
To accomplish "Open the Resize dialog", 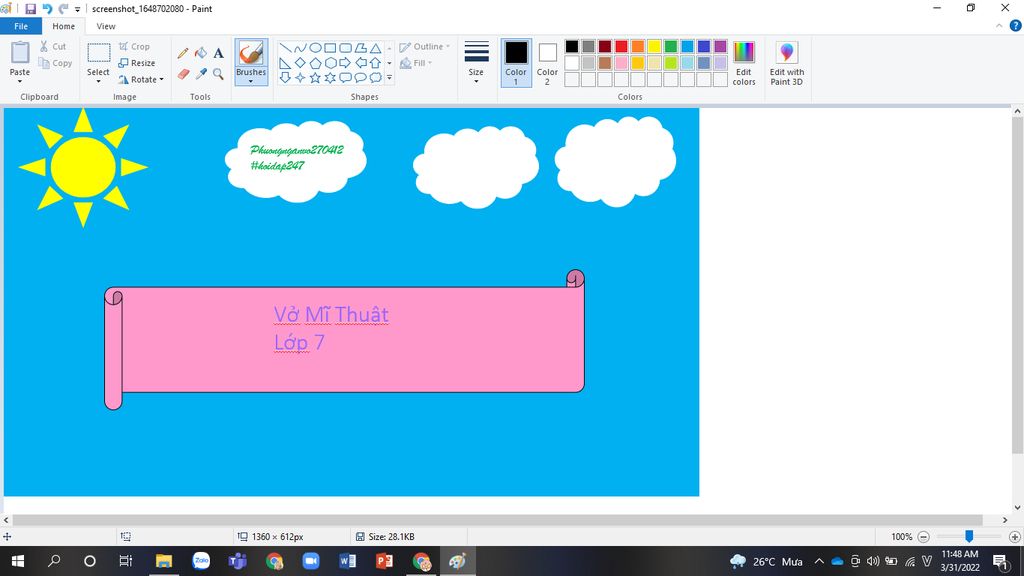I will pos(136,63).
